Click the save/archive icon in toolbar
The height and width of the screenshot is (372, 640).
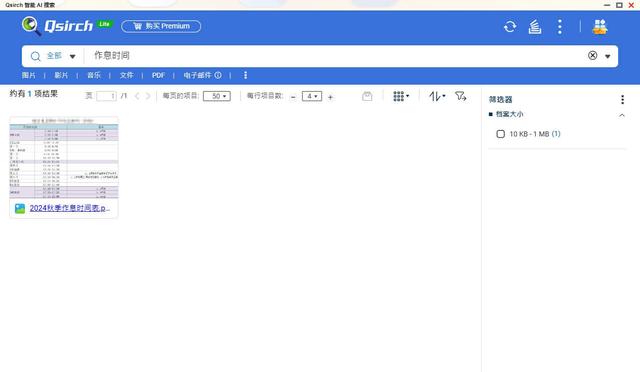(x=367, y=96)
